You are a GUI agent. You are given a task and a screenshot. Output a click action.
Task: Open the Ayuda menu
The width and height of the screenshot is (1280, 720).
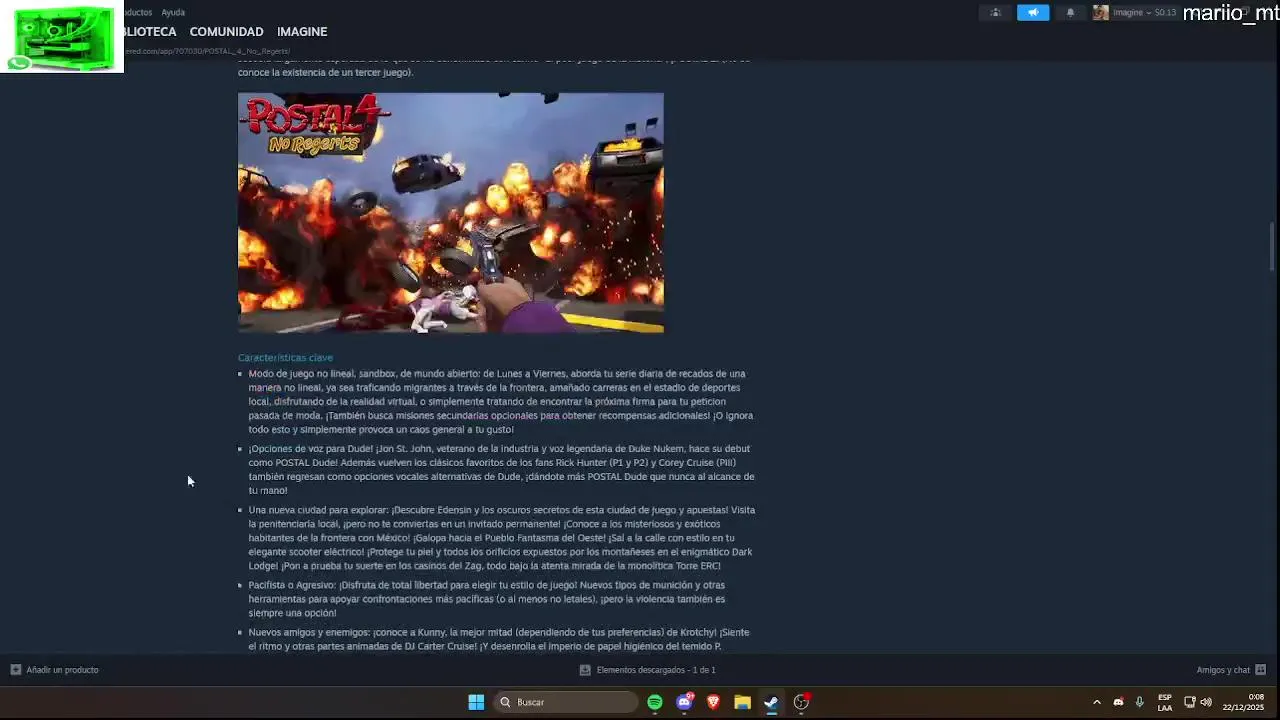tap(173, 13)
